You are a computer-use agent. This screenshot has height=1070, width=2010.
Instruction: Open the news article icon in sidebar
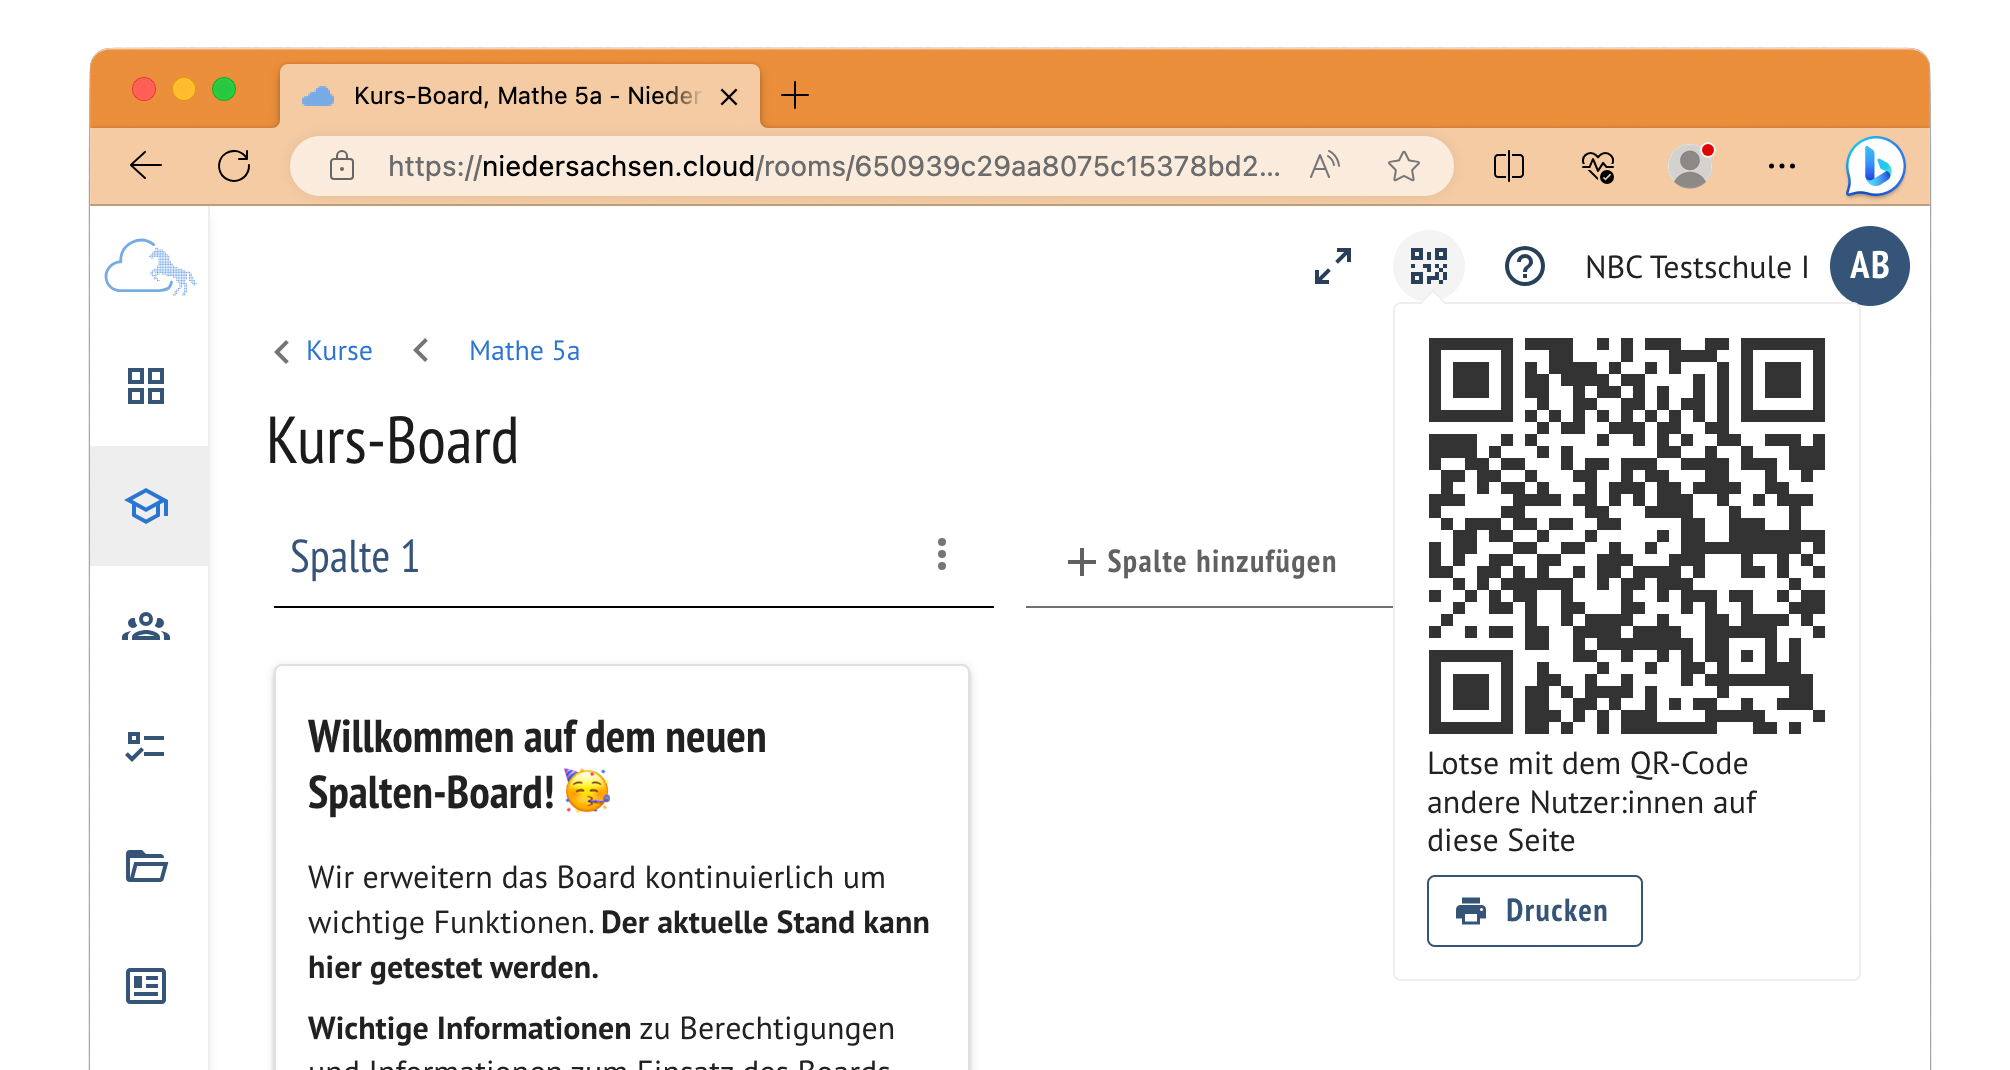146,986
